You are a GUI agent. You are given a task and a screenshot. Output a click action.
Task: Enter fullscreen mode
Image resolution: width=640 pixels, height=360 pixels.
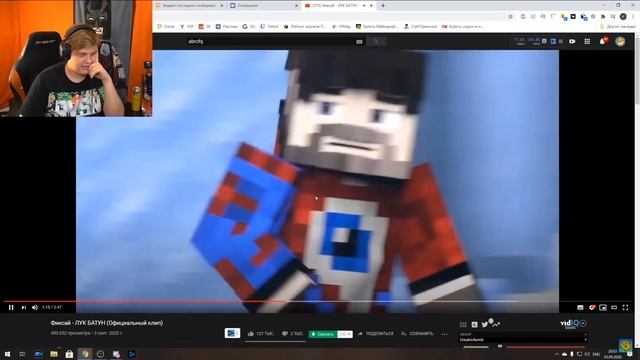click(625, 307)
